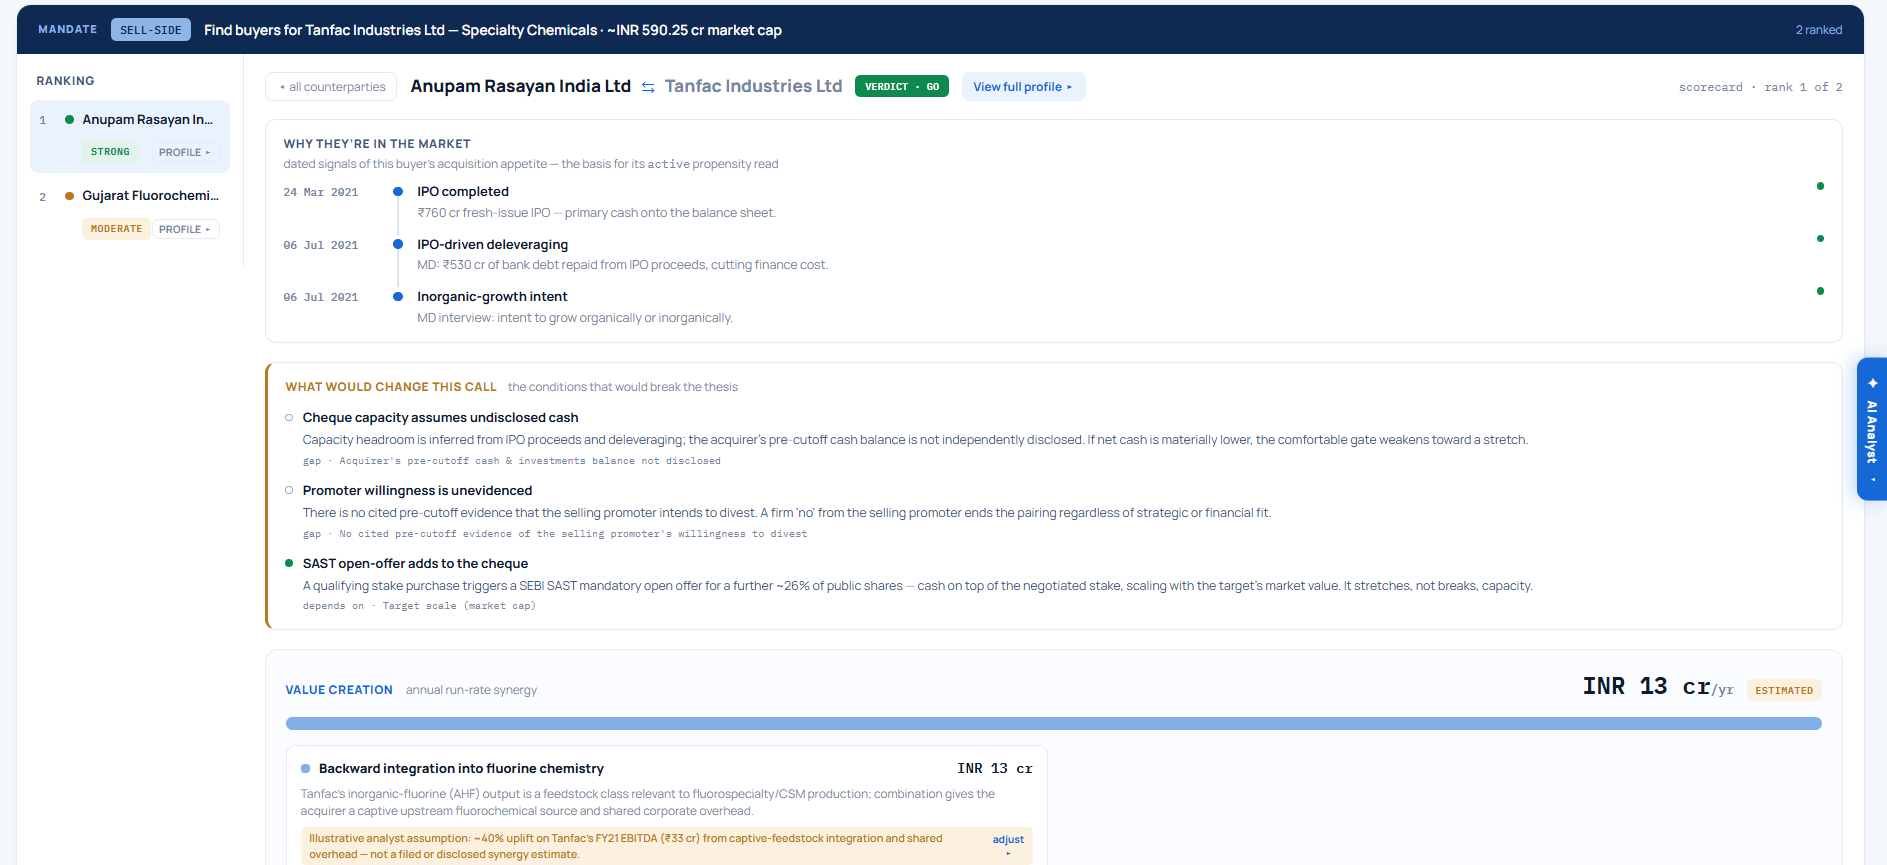Viewport: 1887px width, 865px height.
Task: Click 'WHY THEY'RE IN THE MARKET' heading
Action: pyautogui.click(x=377, y=144)
